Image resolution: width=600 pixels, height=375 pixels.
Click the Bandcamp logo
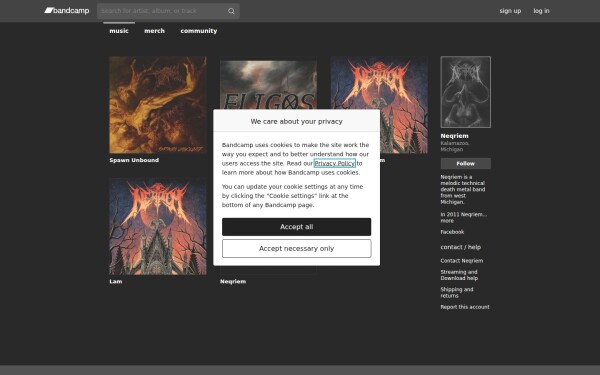(x=67, y=11)
